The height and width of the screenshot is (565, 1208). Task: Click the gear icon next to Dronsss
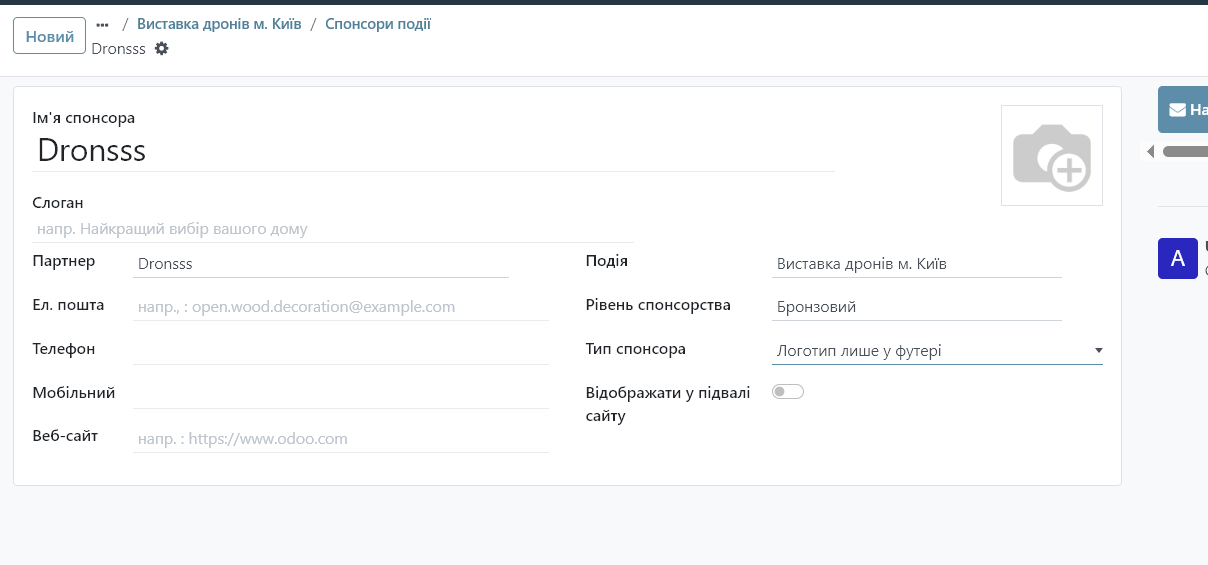(x=162, y=49)
